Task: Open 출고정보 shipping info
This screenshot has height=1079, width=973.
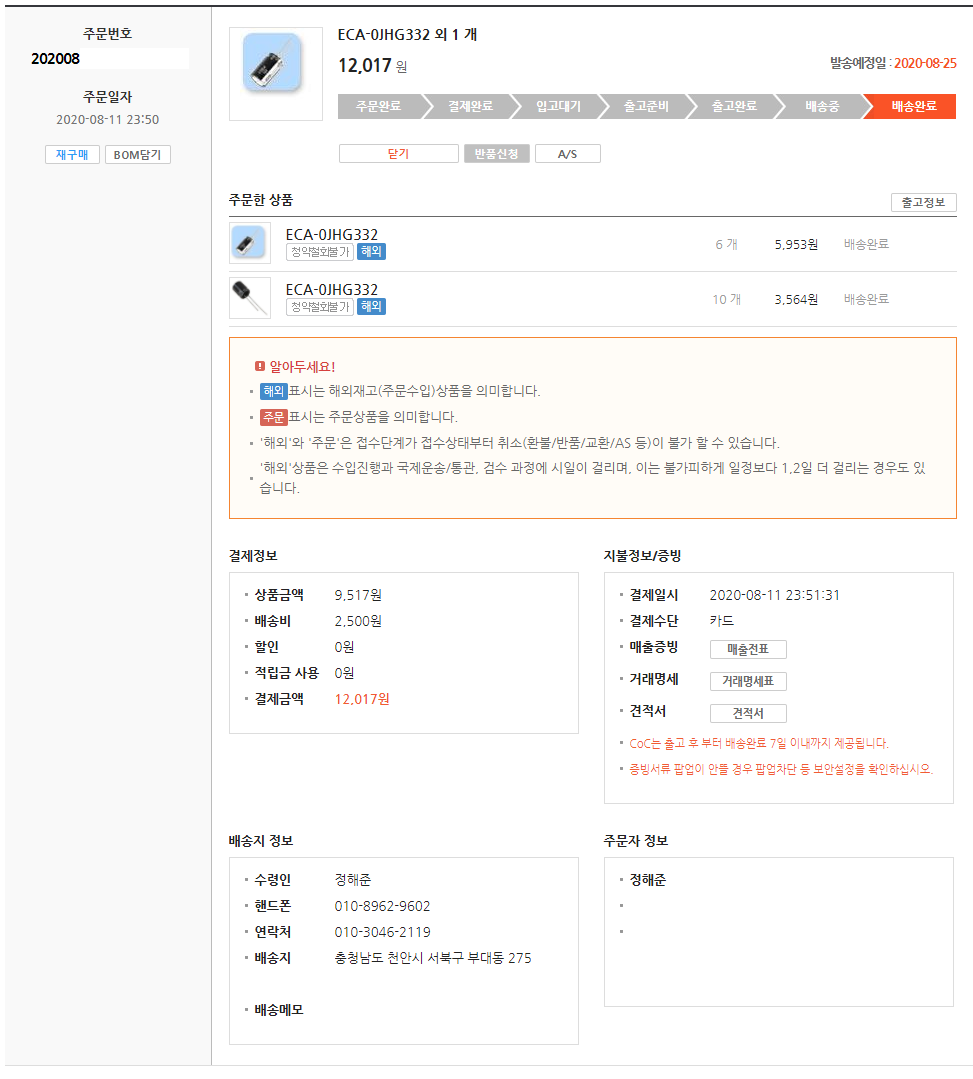Action: point(923,203)
